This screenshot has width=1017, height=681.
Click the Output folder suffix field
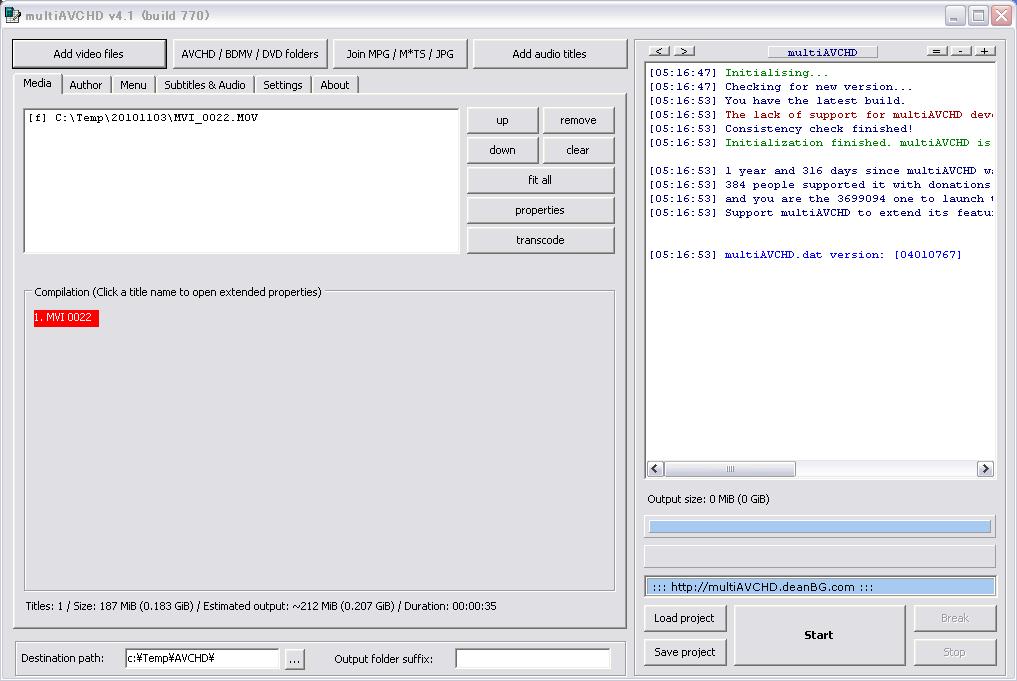coord(532,658)
